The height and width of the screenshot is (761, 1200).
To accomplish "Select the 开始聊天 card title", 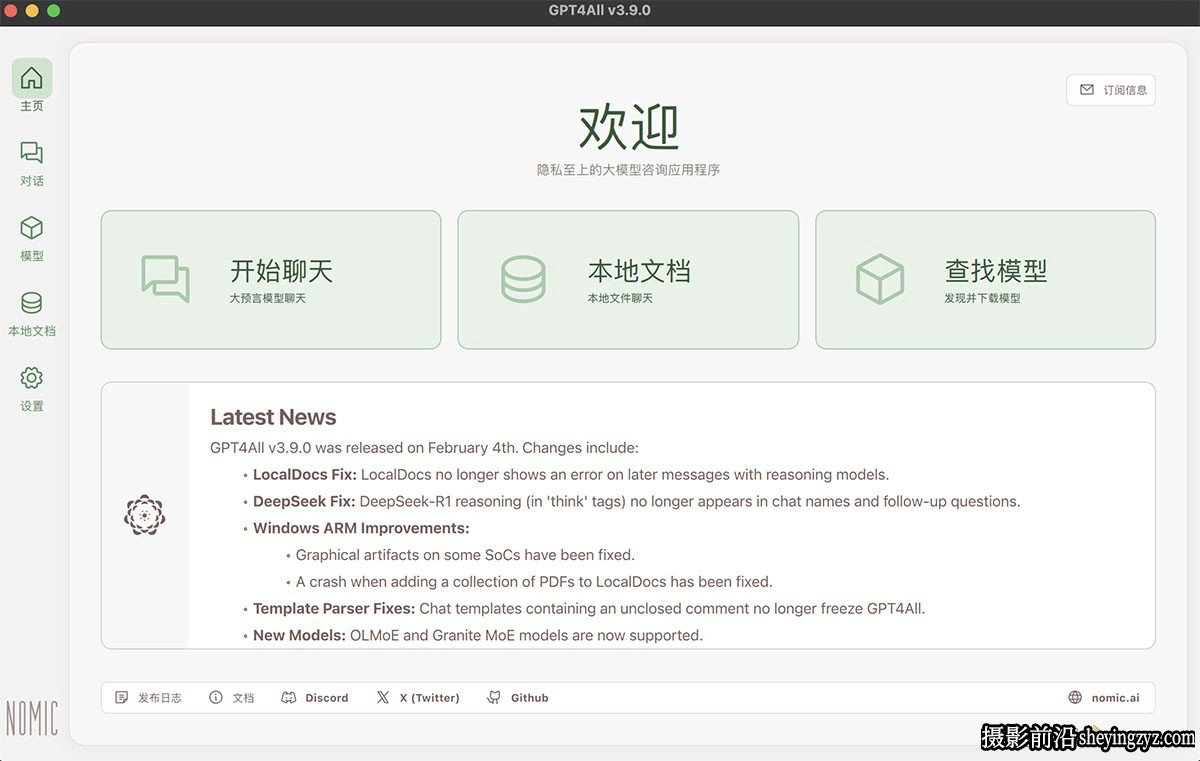I will (x=281, y=271).
